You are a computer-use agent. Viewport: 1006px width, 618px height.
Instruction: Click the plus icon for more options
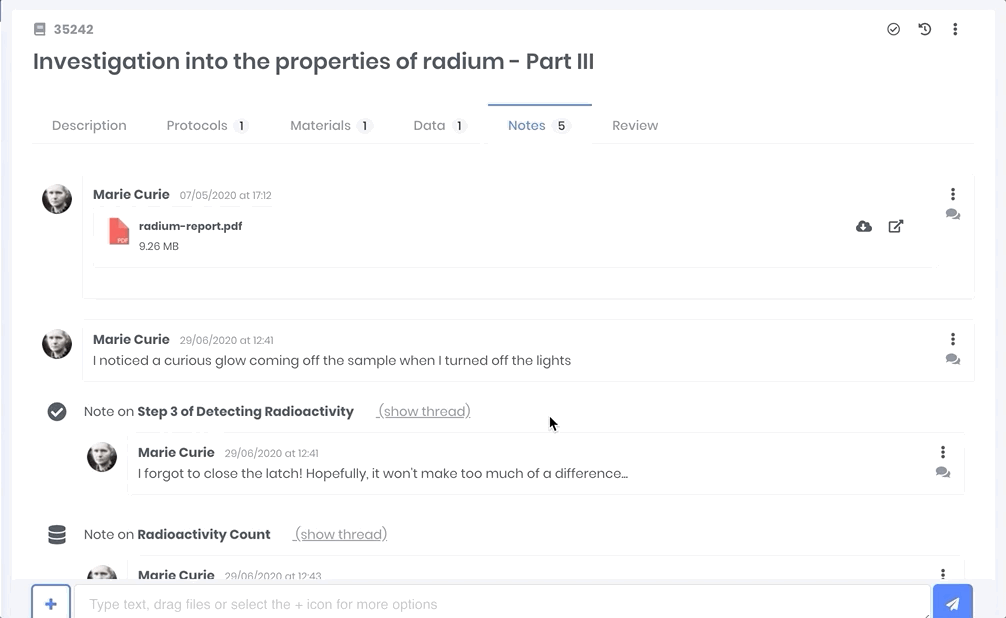click(x=51, y=603)
